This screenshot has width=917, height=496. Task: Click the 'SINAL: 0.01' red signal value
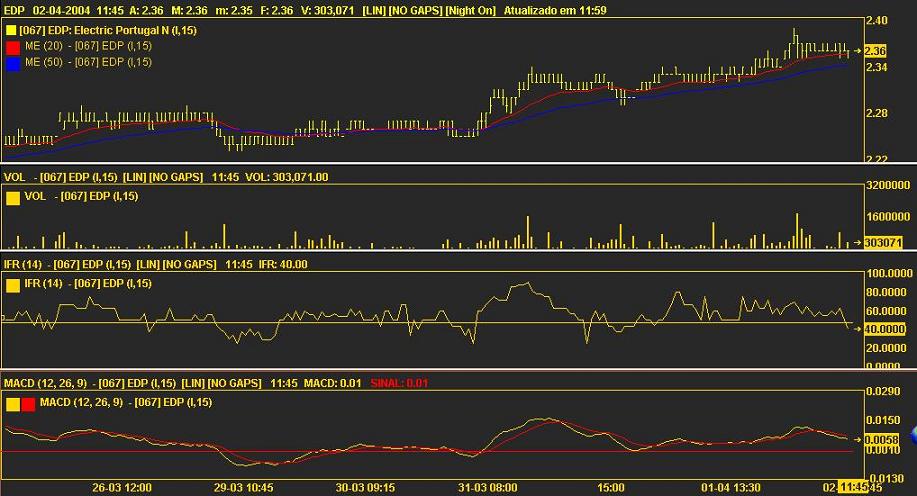[x=399, y=383]
